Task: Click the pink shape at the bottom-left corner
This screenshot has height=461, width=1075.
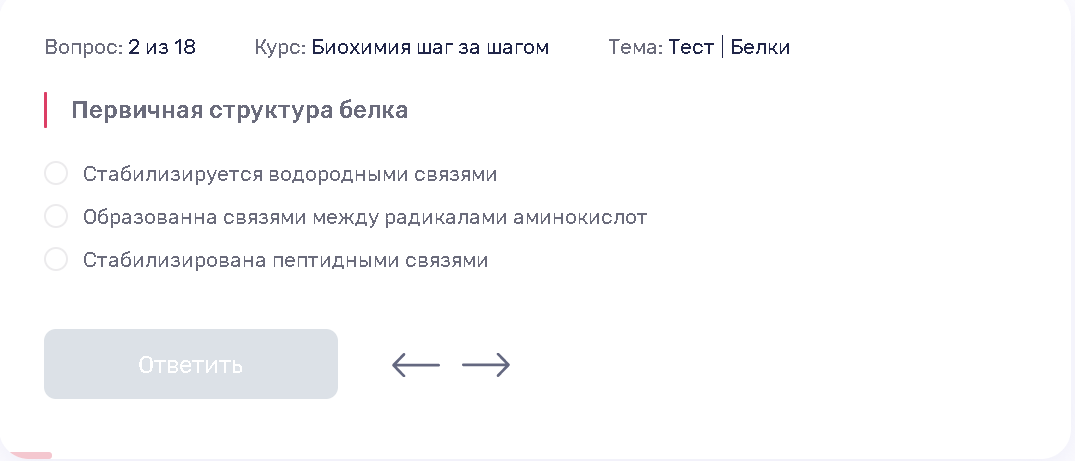Action: pos(32,456)
